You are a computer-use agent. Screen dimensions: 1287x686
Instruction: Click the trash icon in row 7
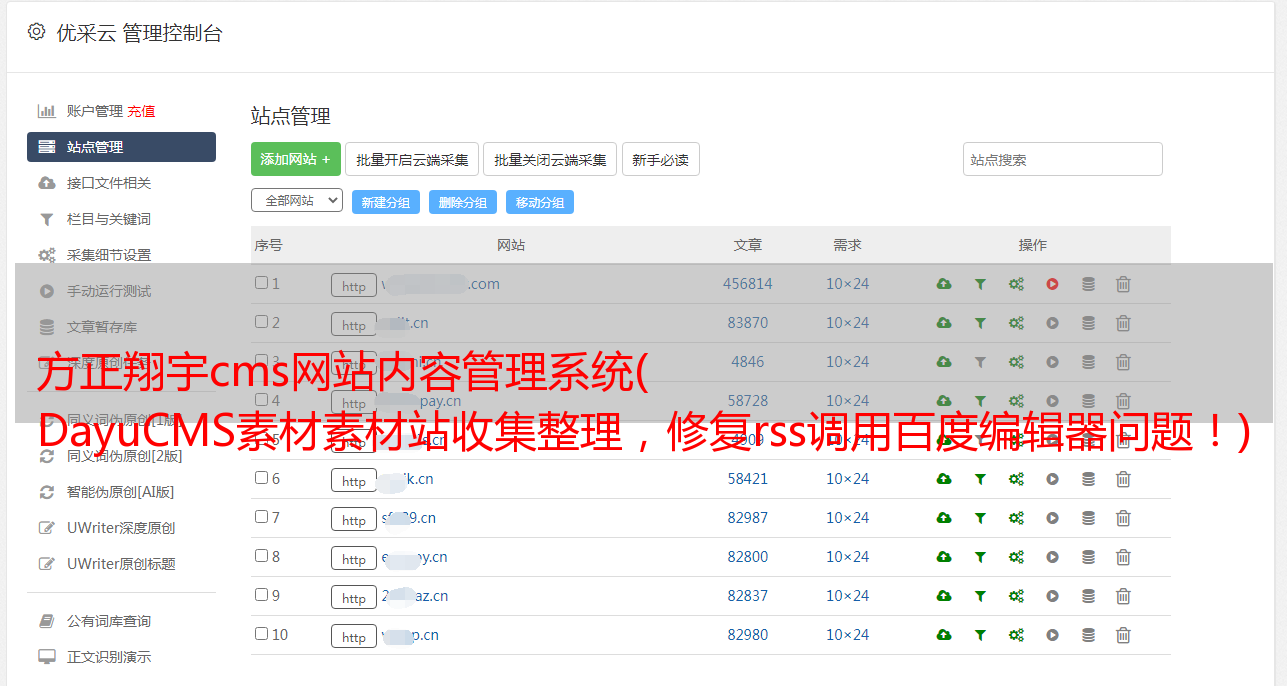click(1123, 518)
